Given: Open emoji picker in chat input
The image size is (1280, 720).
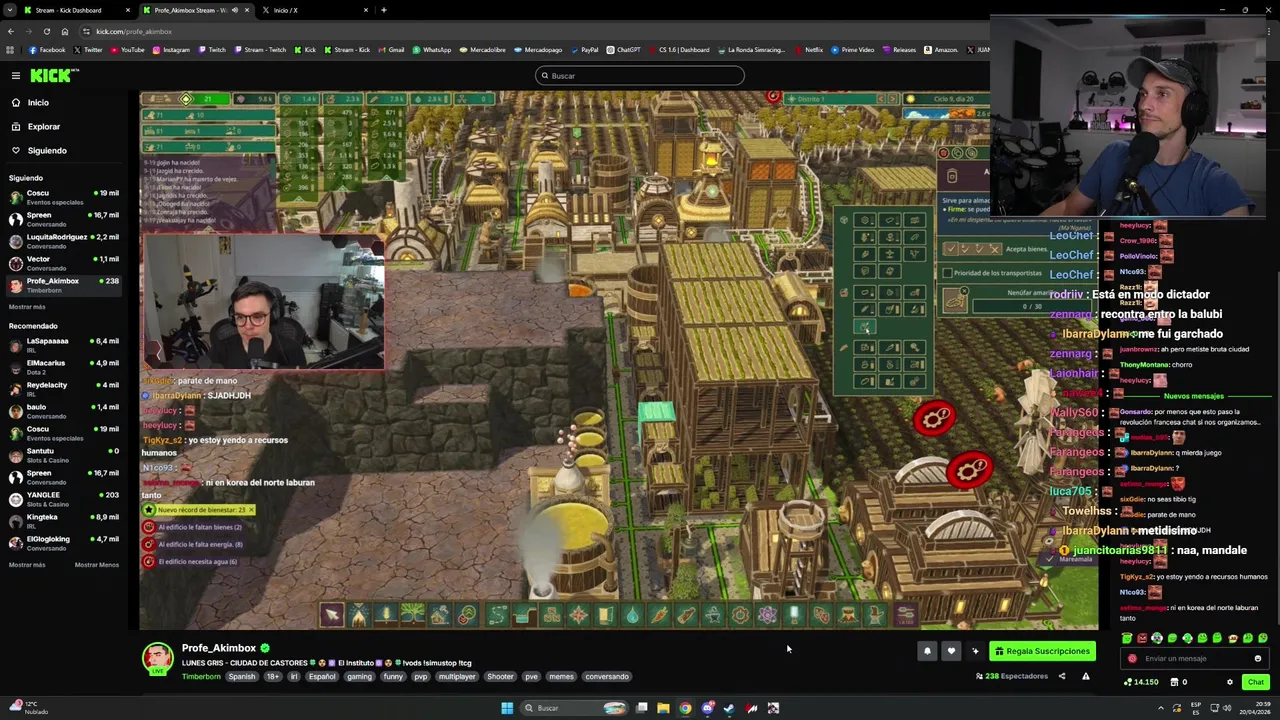Looking at the screenshot, I should tap(1258, 659).
